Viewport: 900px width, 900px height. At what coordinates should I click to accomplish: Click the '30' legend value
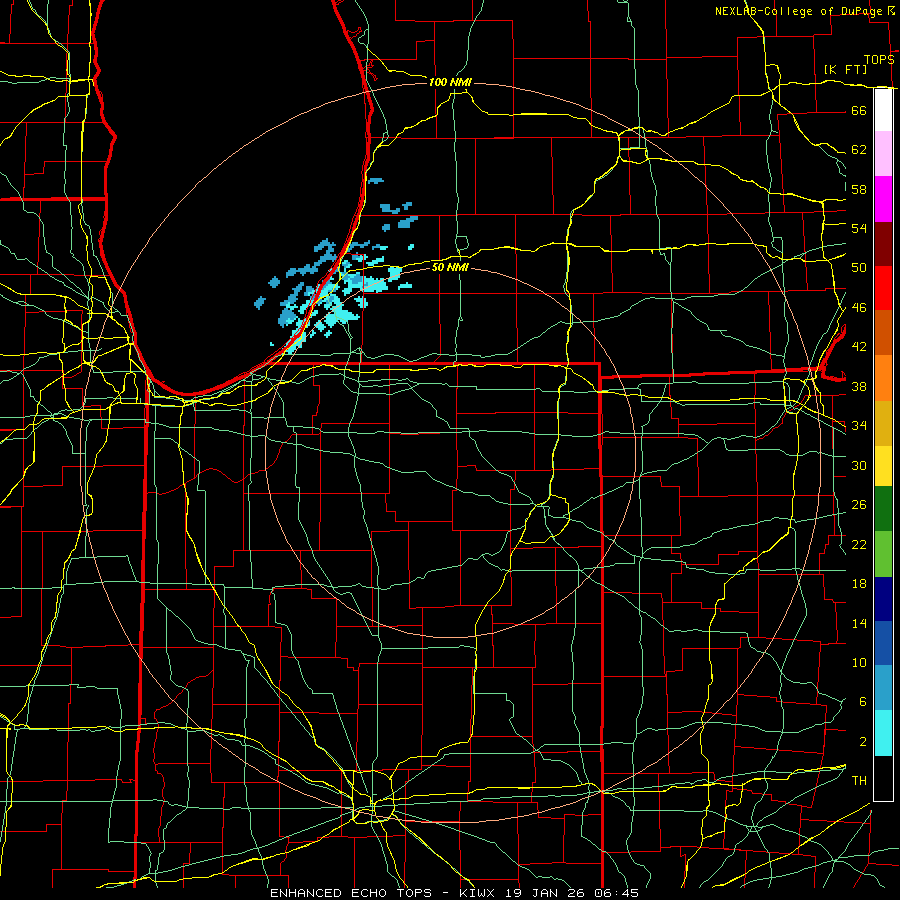pyautogui.click(x=859, y=465)
